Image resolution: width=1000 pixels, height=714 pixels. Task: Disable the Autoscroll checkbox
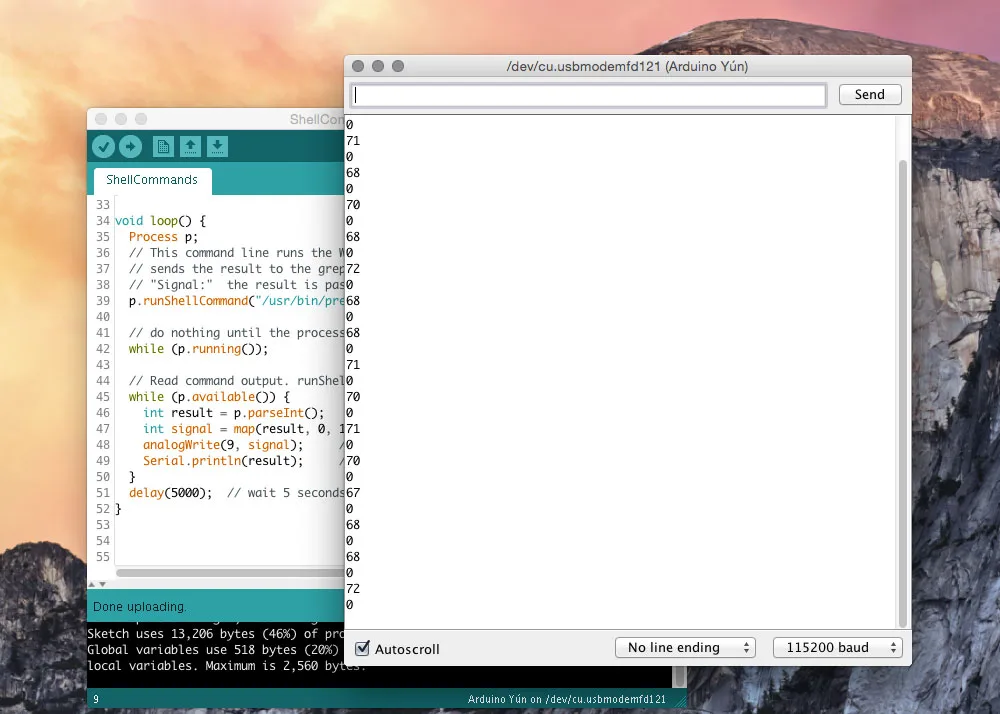(363, 649)
